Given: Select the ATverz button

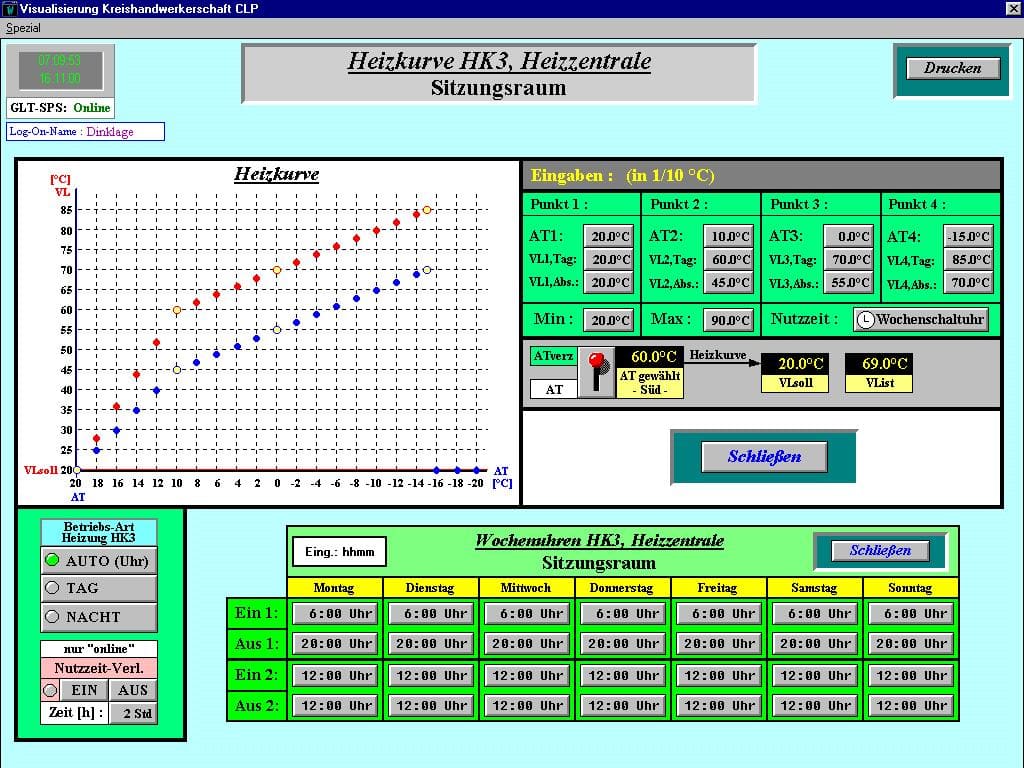Looking at the screenshot, I should point(553,356).
